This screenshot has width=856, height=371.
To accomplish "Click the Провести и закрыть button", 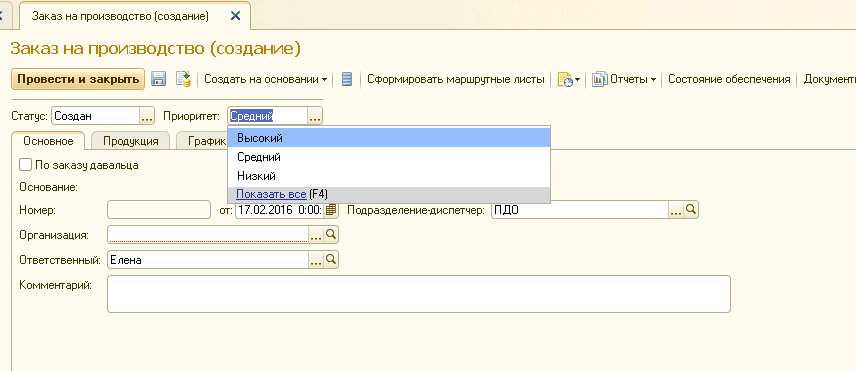I will [78, 79].
